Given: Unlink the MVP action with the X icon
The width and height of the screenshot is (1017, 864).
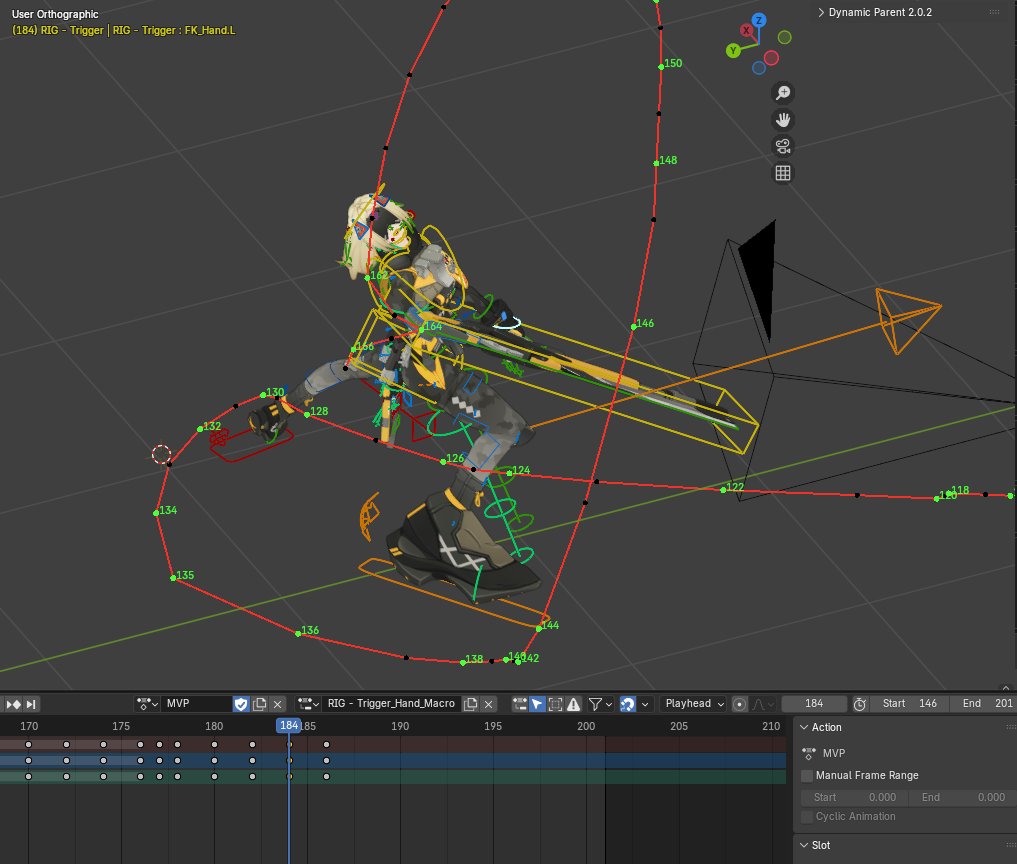Looking at the screenshot, I should tap(278, 704).
